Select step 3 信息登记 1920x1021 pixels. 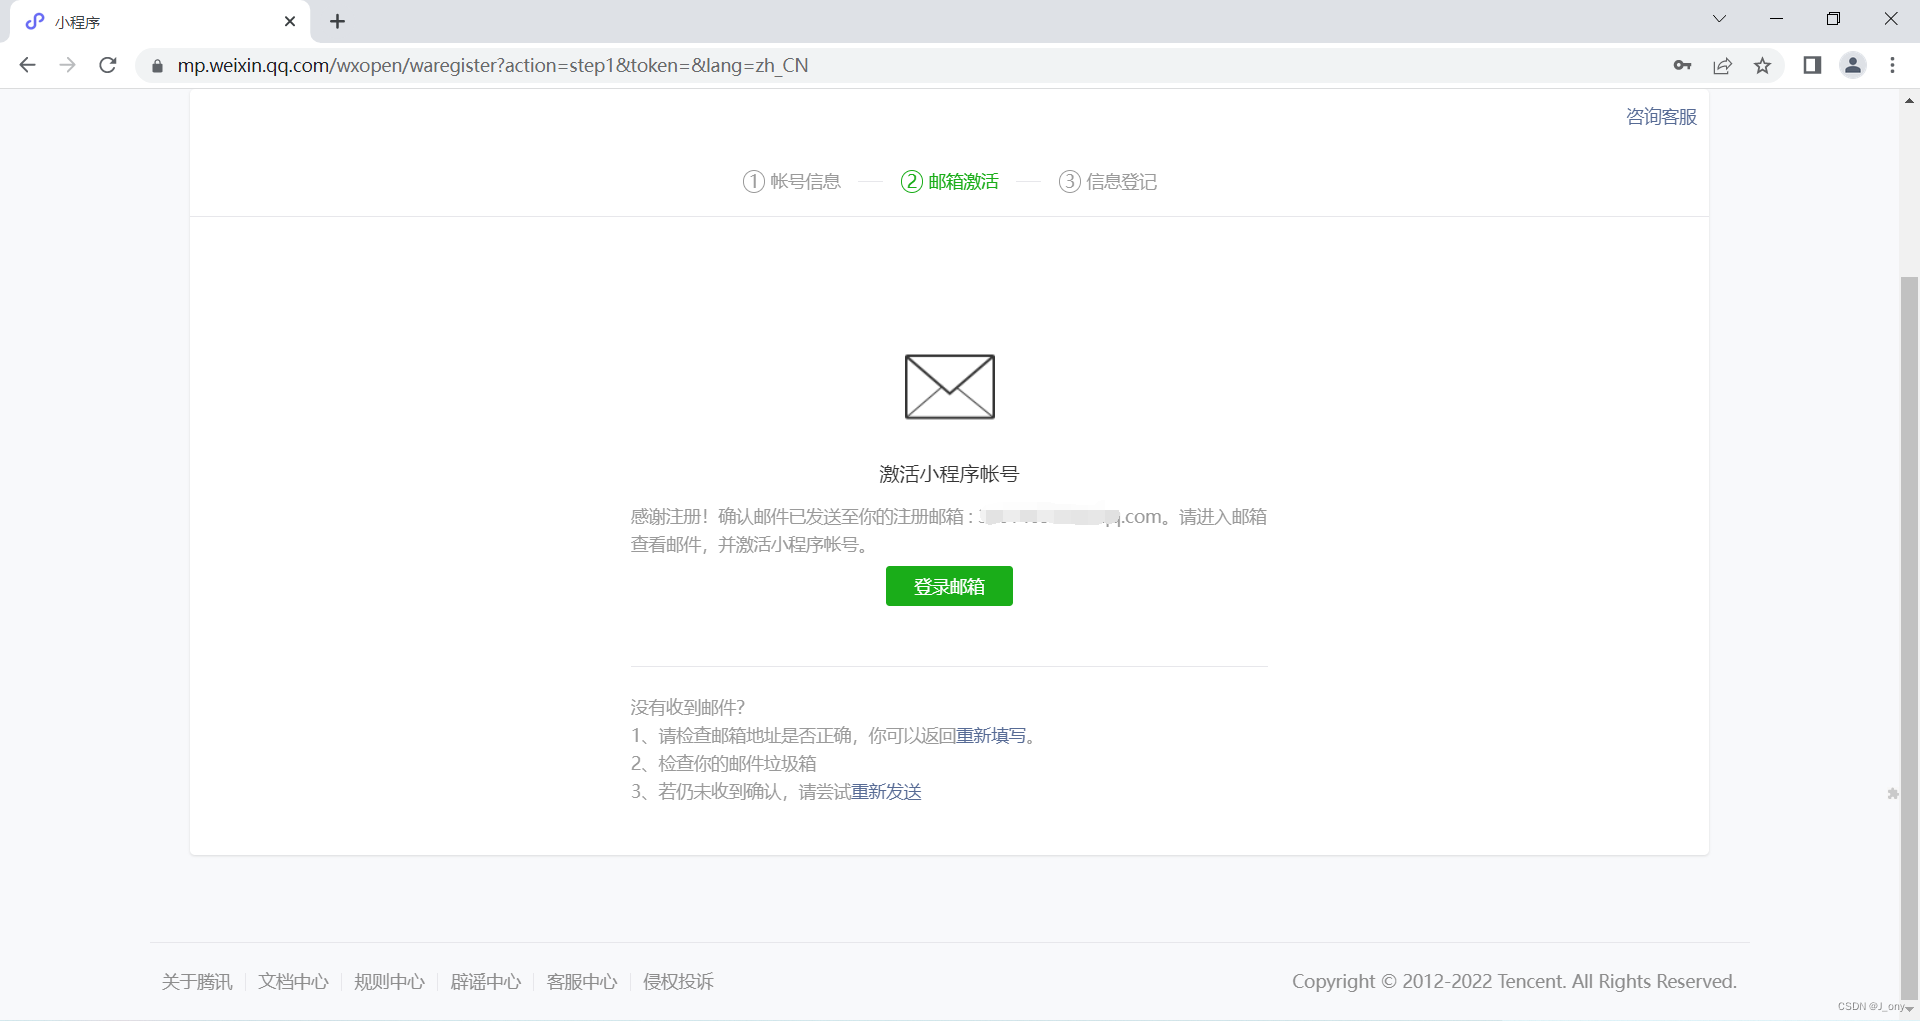1108,181
